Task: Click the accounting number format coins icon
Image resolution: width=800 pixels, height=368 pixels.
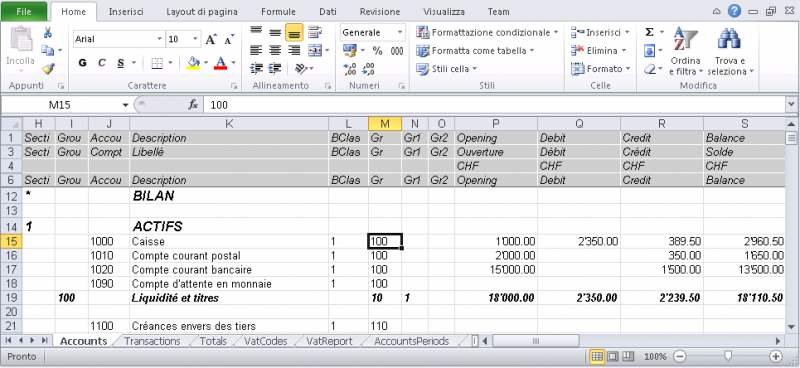Action: point(349,50)
